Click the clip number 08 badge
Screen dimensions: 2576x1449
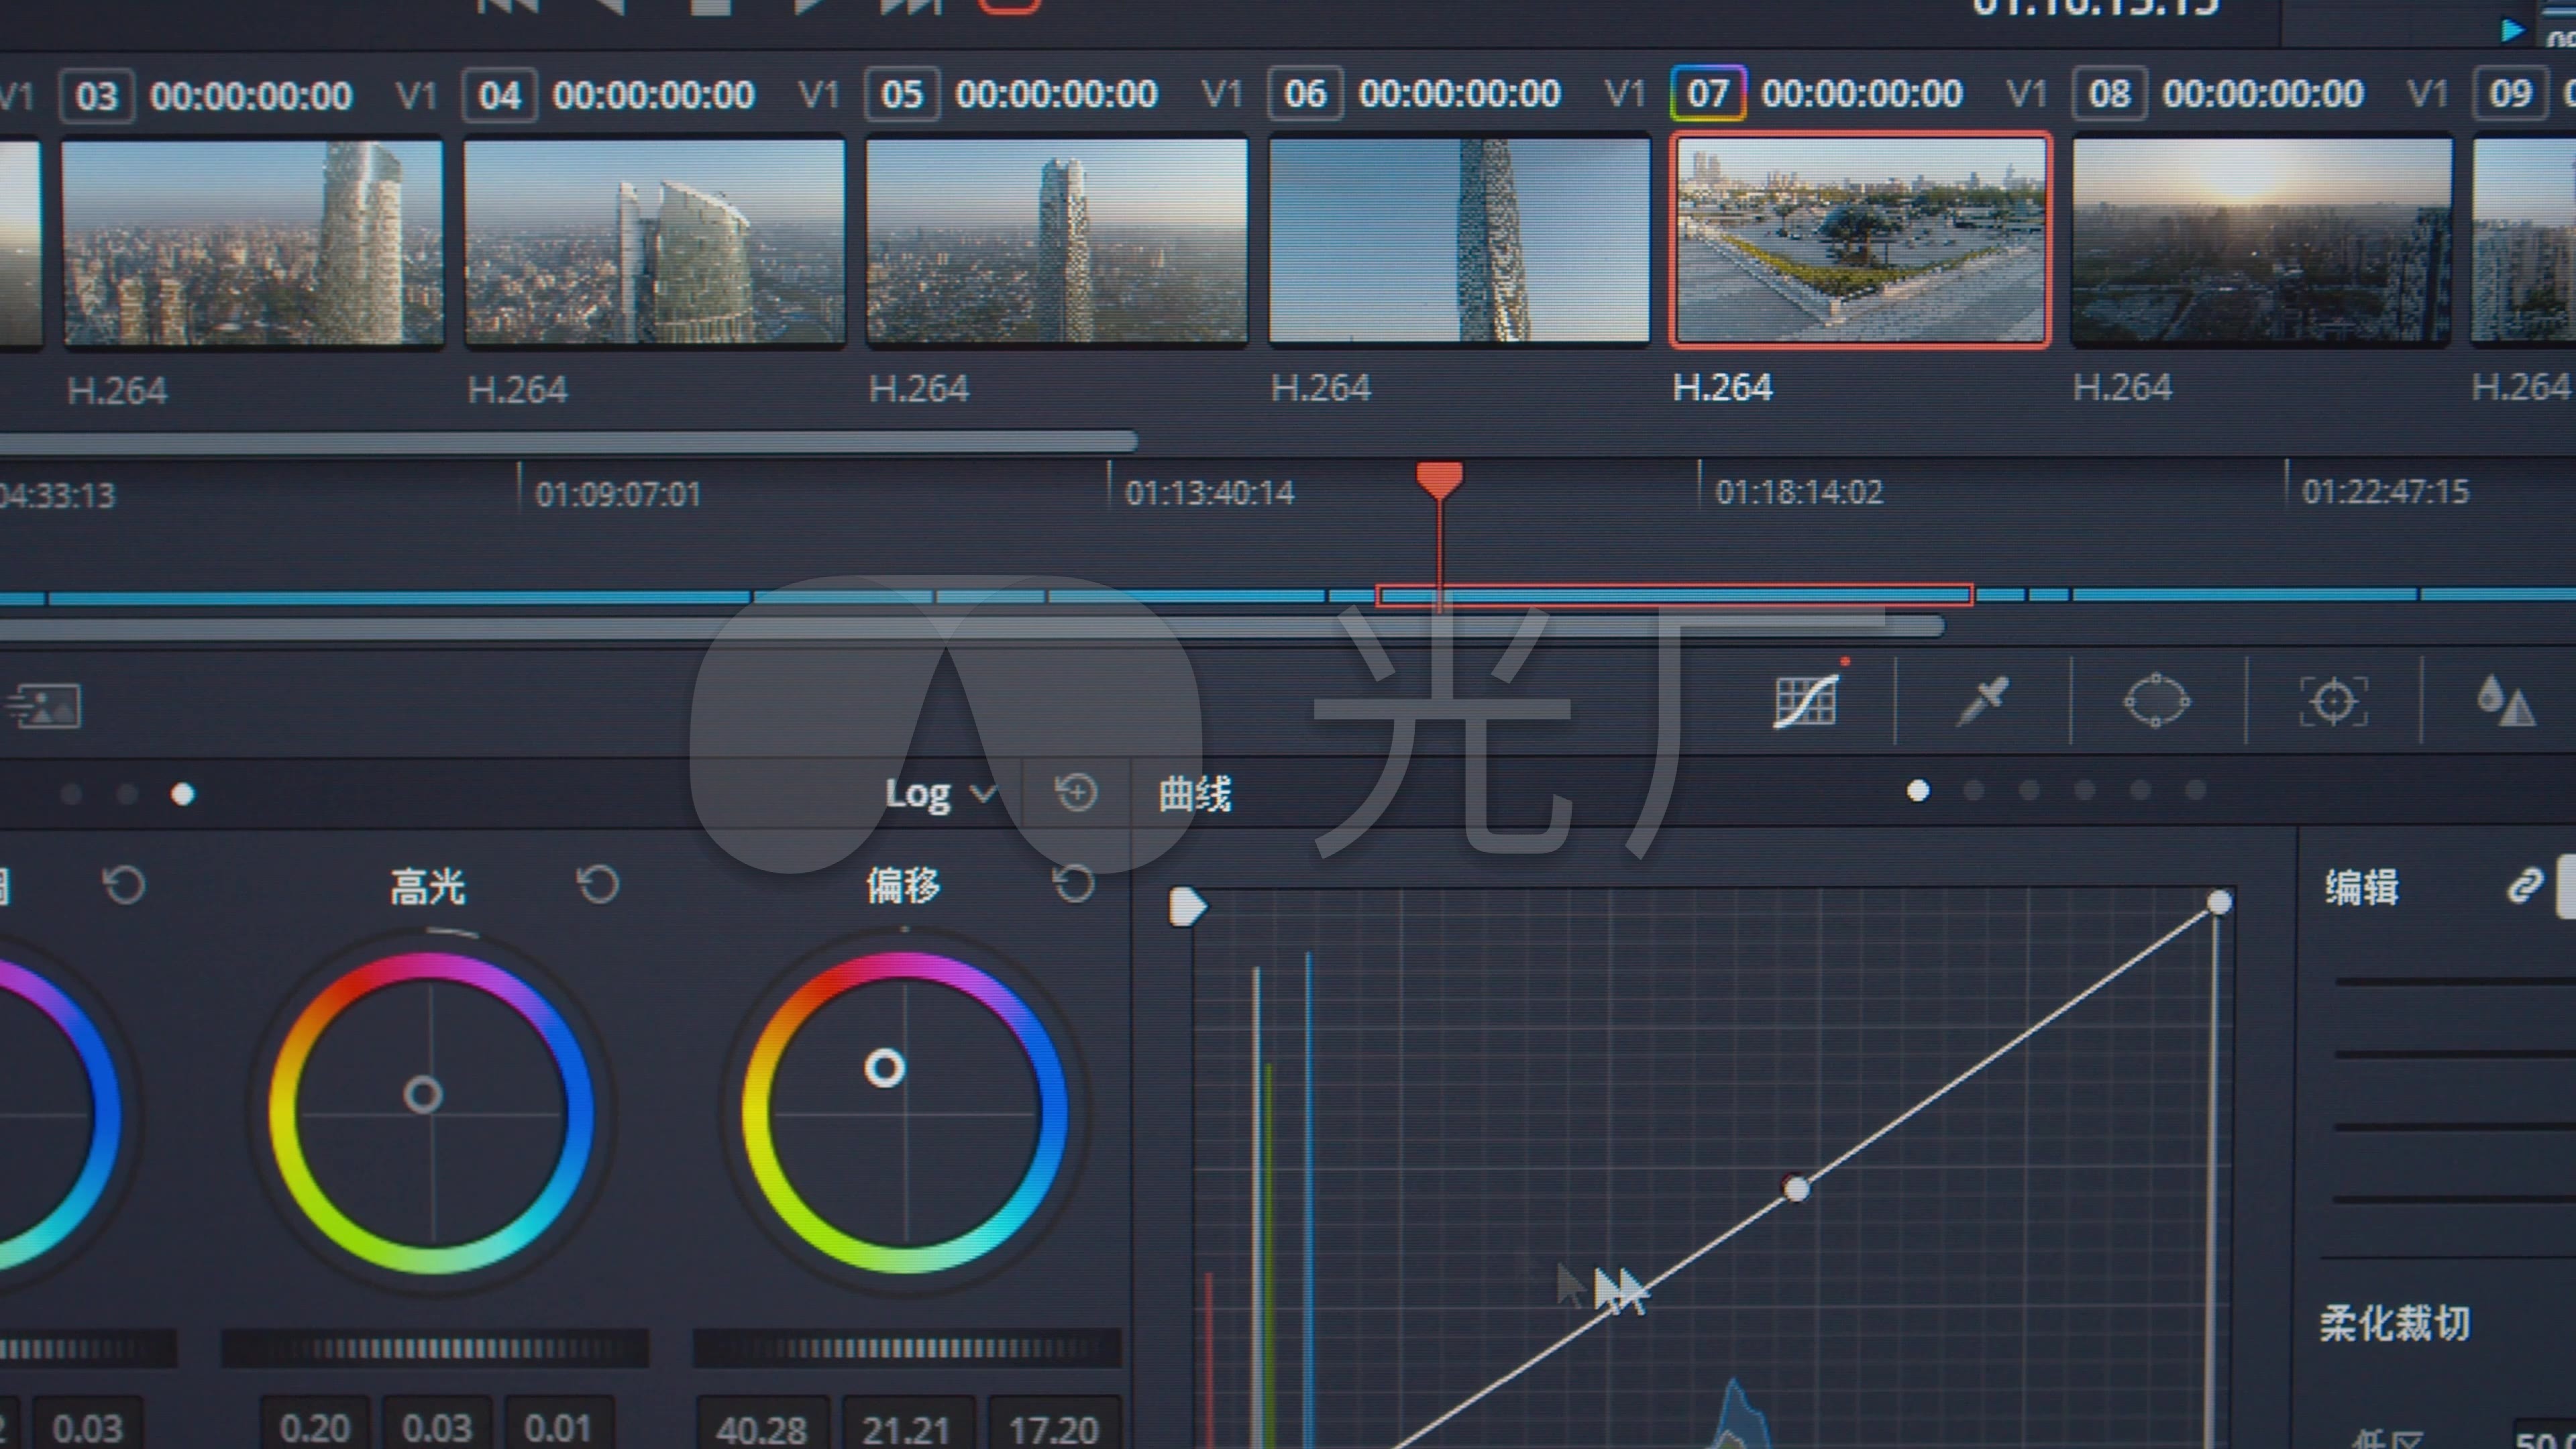coord(2109,93)
